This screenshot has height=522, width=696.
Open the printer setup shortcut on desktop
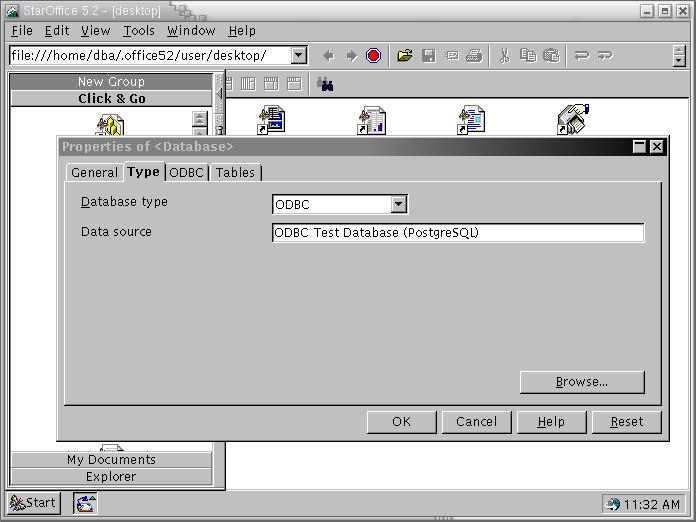[573, 119]
